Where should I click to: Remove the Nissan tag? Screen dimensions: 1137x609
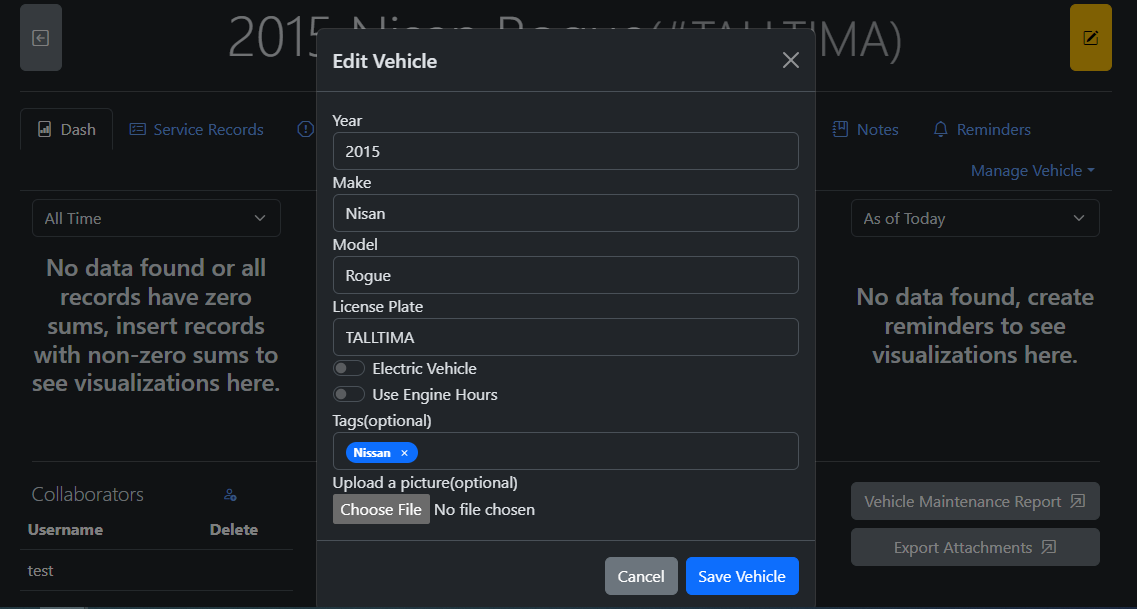(404, 453)
